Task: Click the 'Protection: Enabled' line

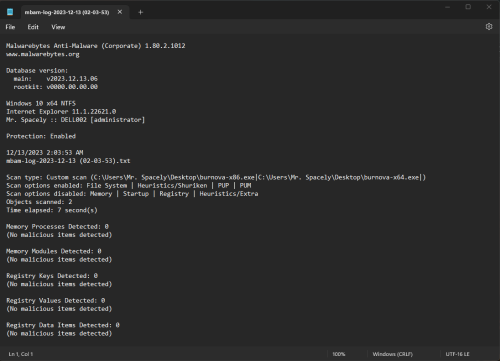Action: tap(41, 136)
